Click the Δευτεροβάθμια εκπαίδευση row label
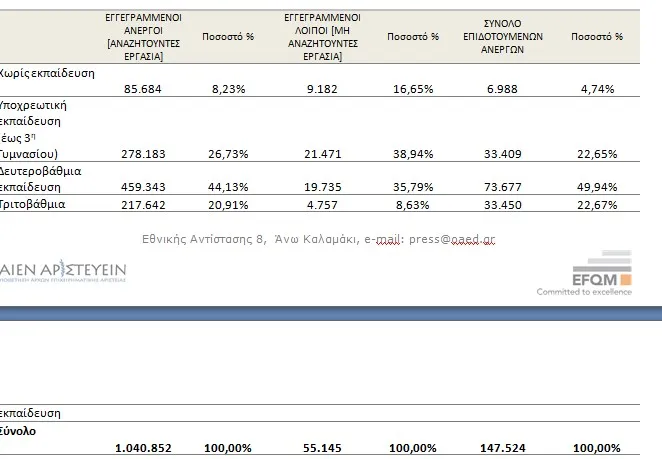Viewport: 662px width, 459px height. (40, 179)
